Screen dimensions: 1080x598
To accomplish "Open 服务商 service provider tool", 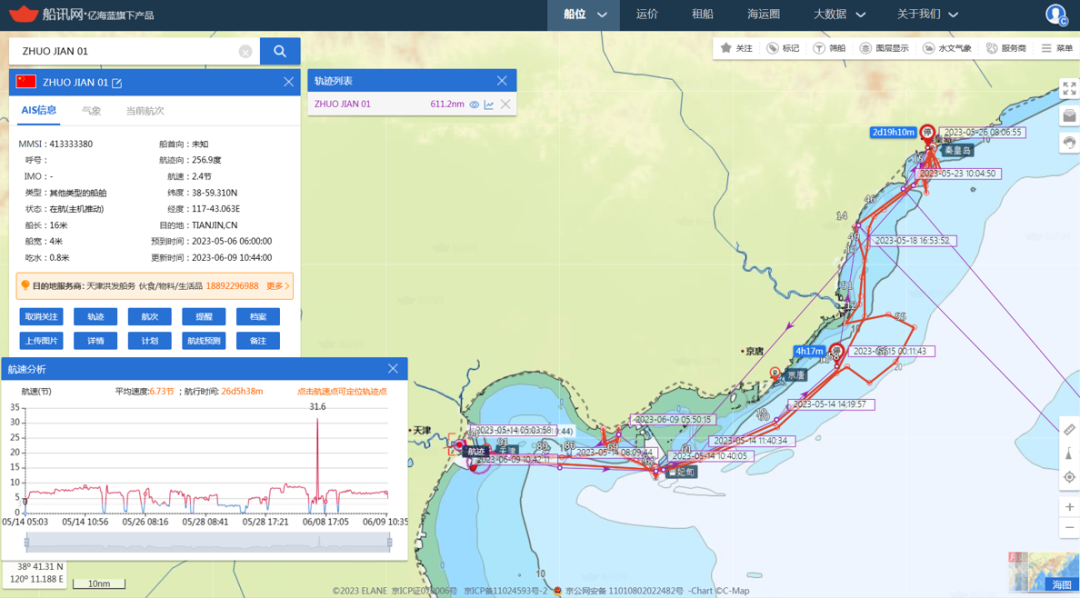I will click(1006, 48).
